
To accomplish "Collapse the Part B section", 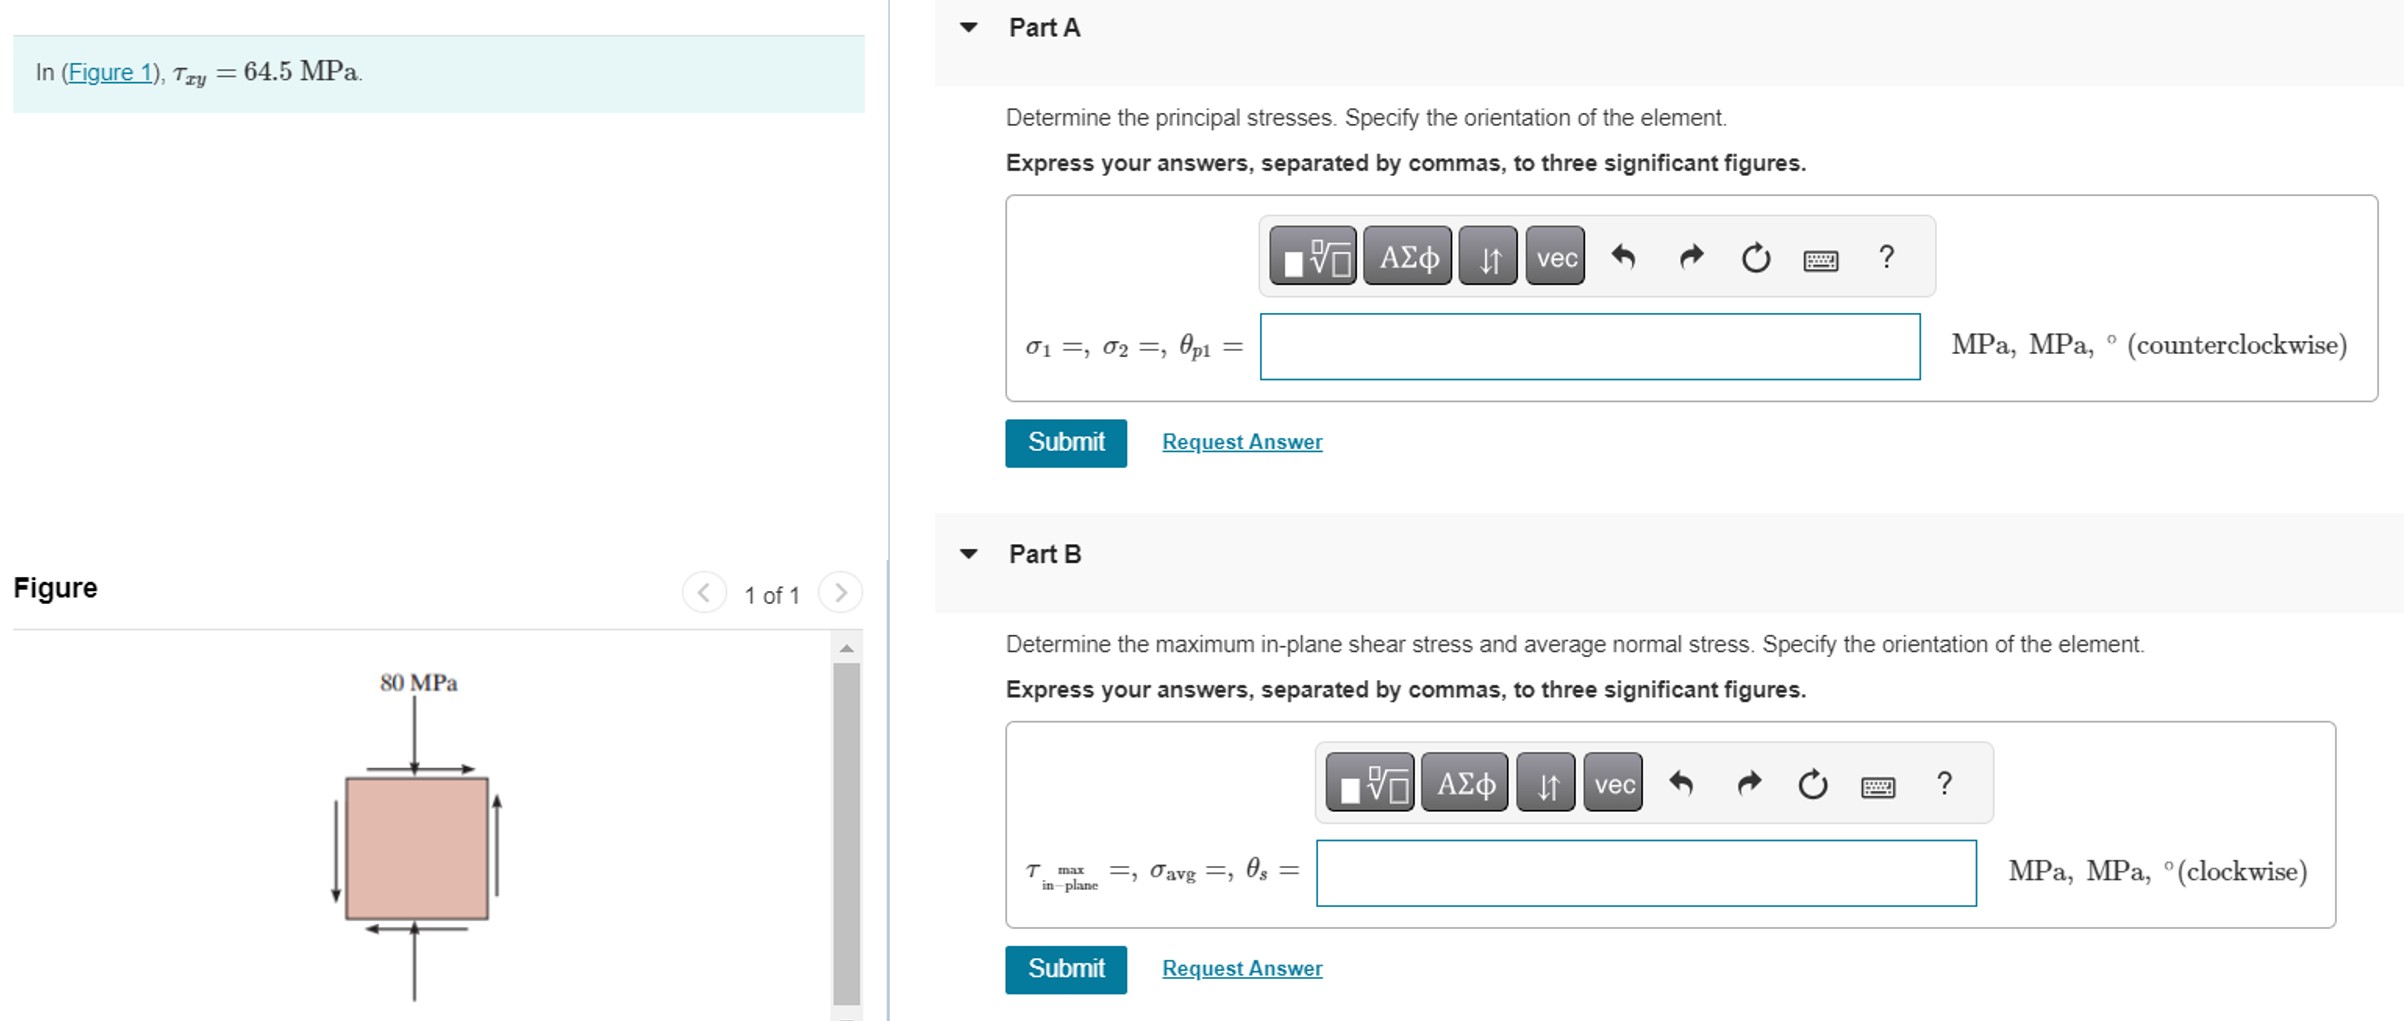I will [x=968, y=554].
